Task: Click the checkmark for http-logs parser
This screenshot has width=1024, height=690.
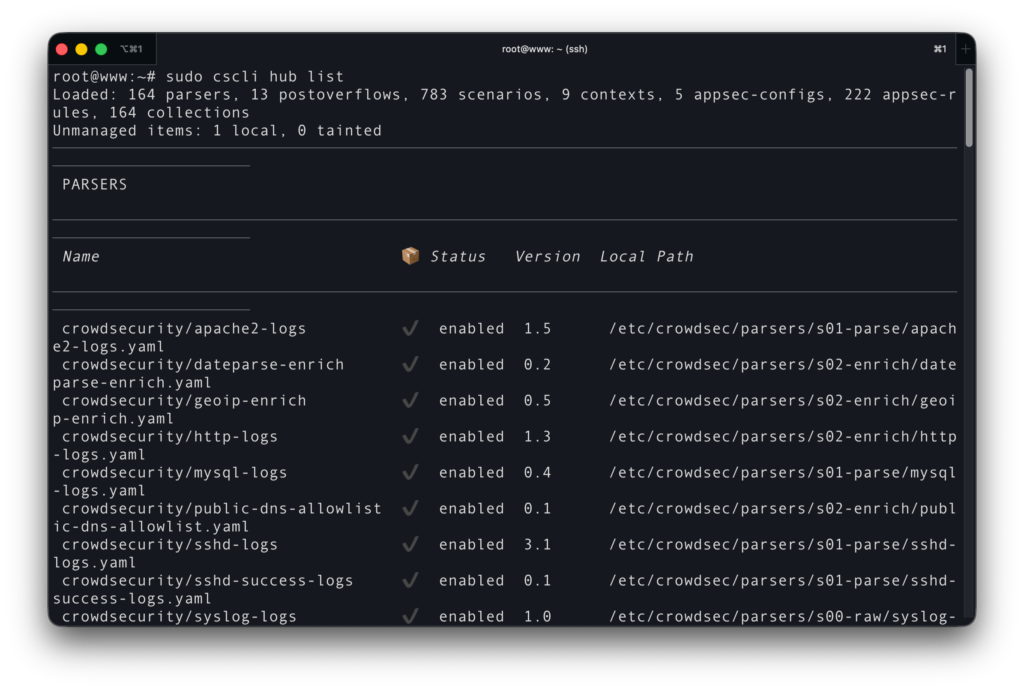Action: 410,435
